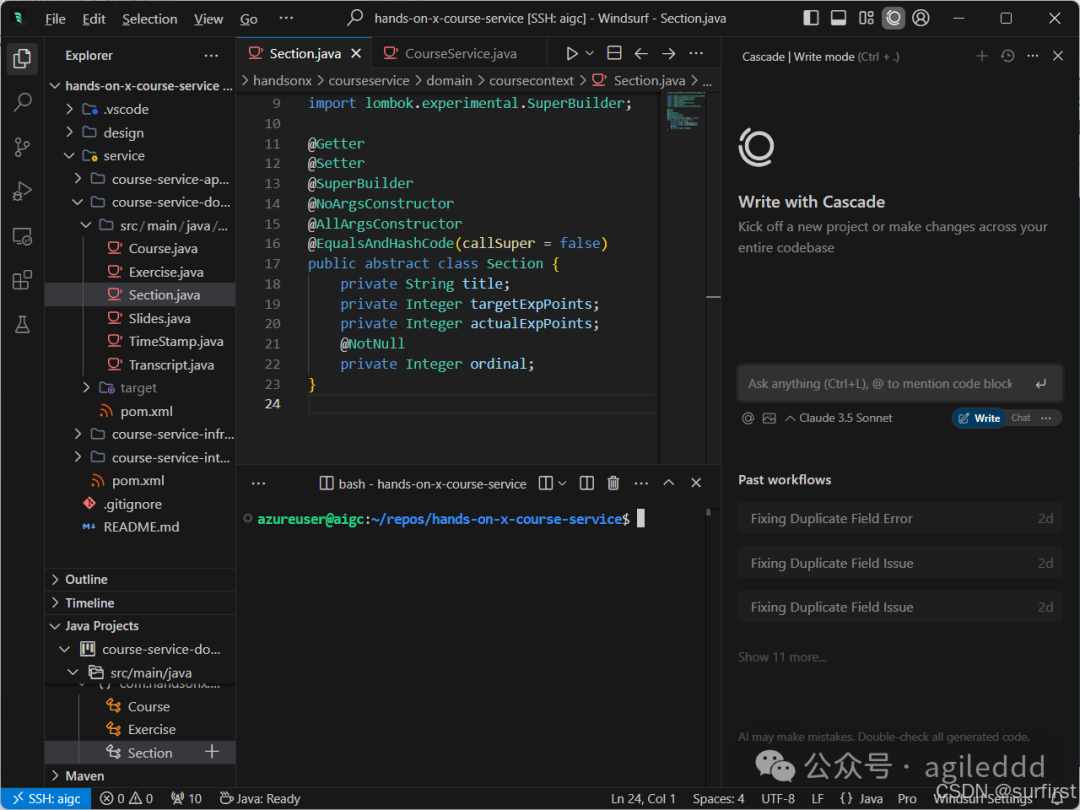Open the Edit menu
This screenshot has width=1080, height=810.
click(94, 19)
